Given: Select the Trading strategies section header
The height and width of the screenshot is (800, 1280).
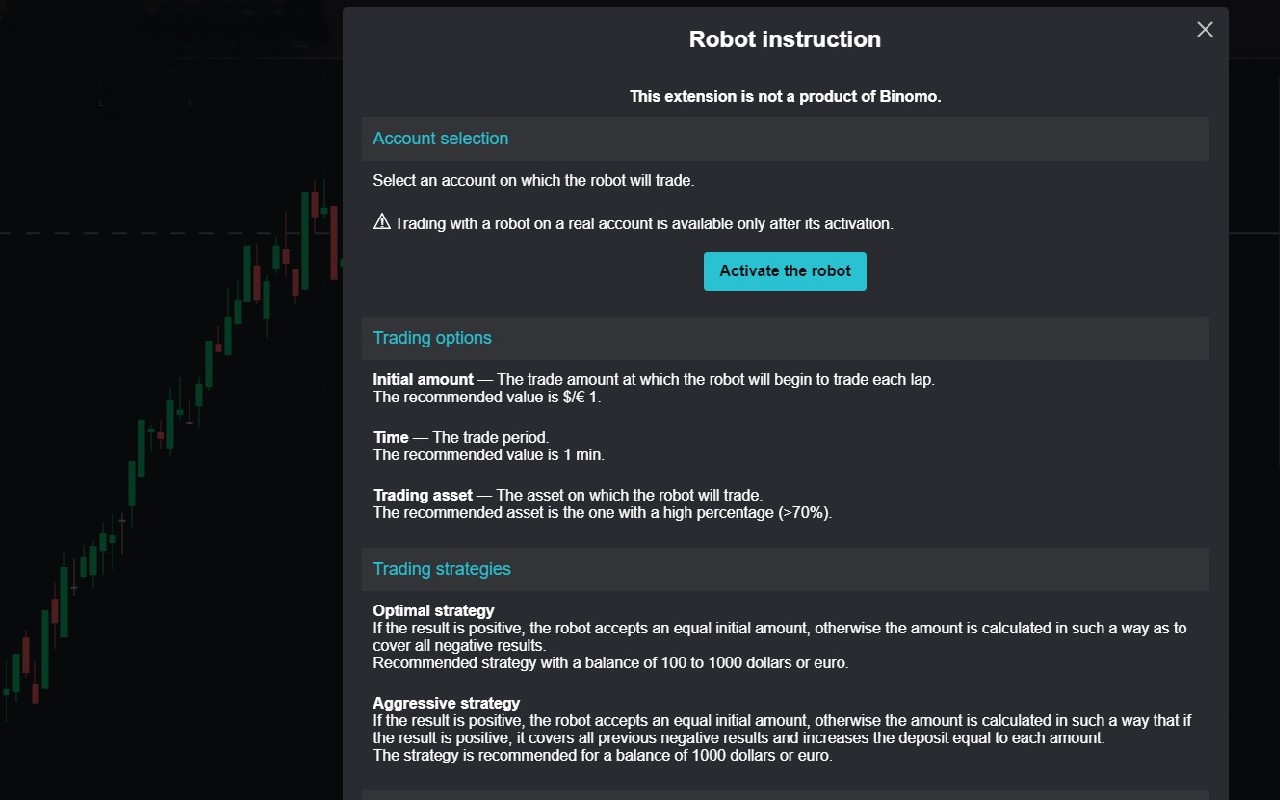Looking at the screenshot, I should point(785,569).
